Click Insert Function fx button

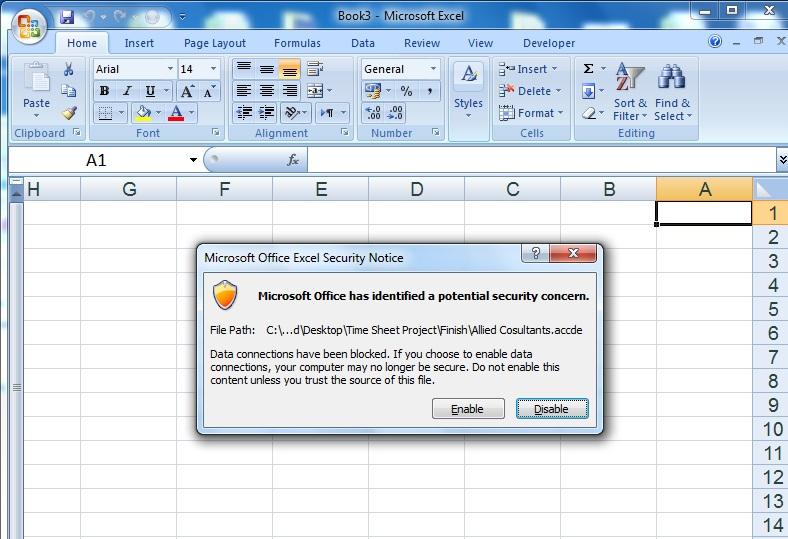coord(292,160)
